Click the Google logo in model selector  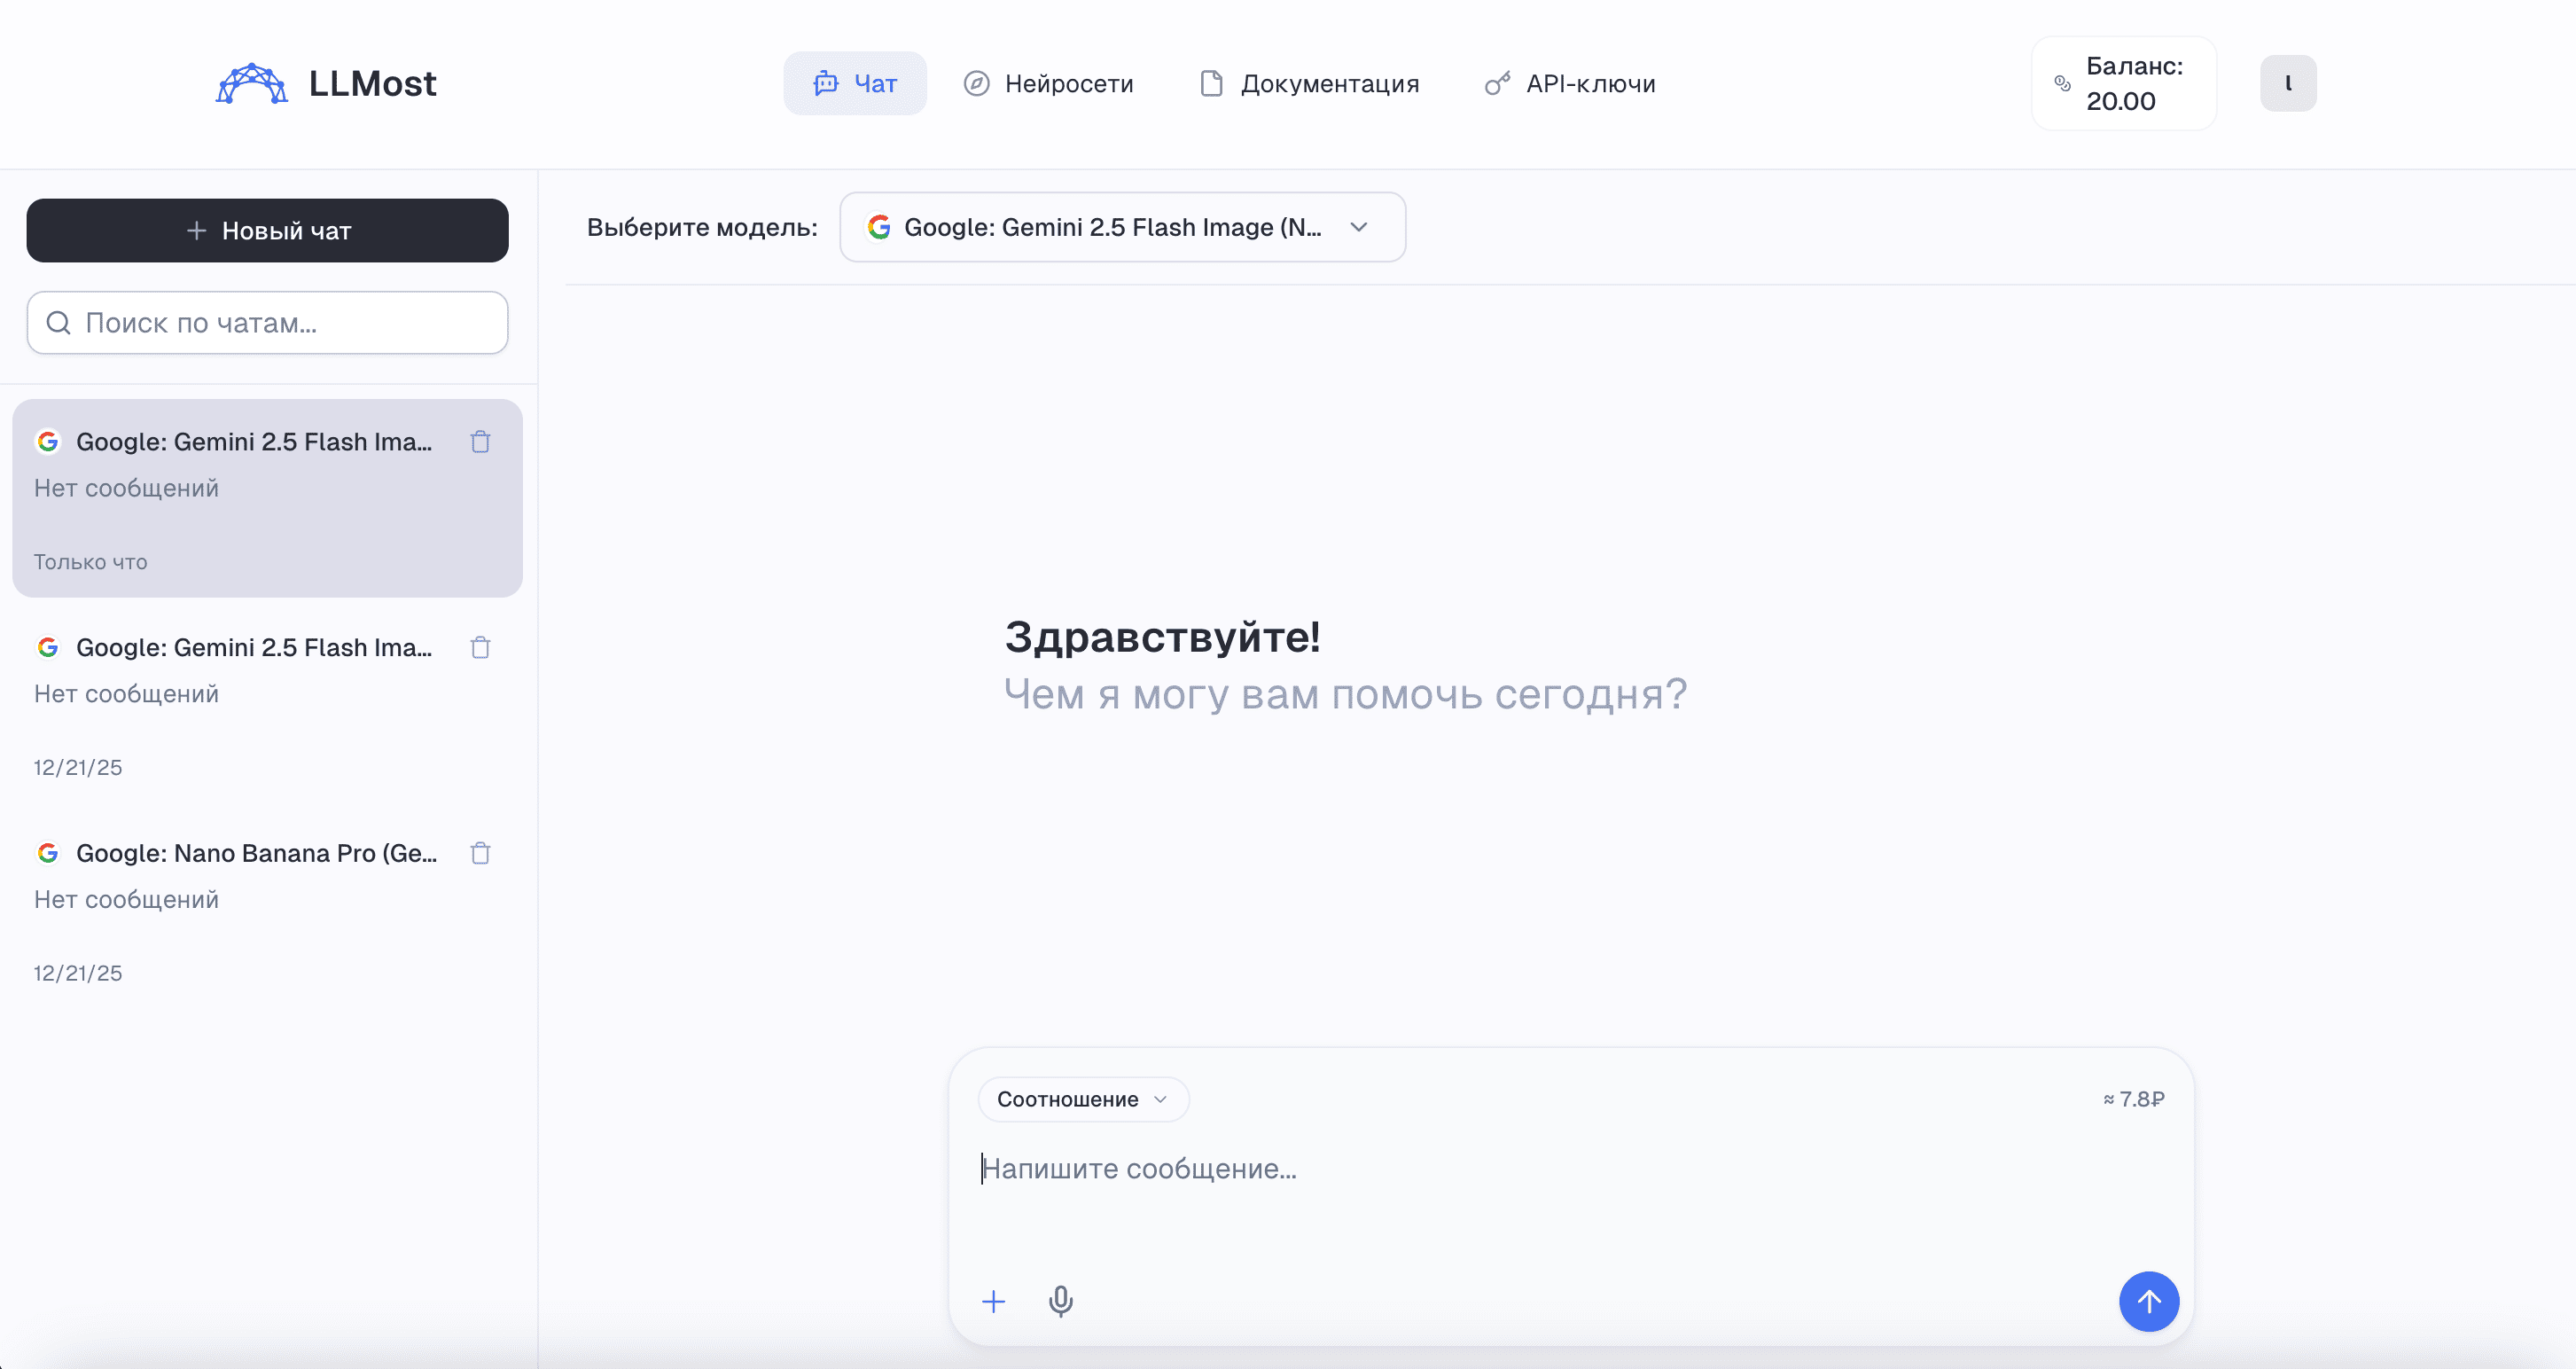(879, 227)
